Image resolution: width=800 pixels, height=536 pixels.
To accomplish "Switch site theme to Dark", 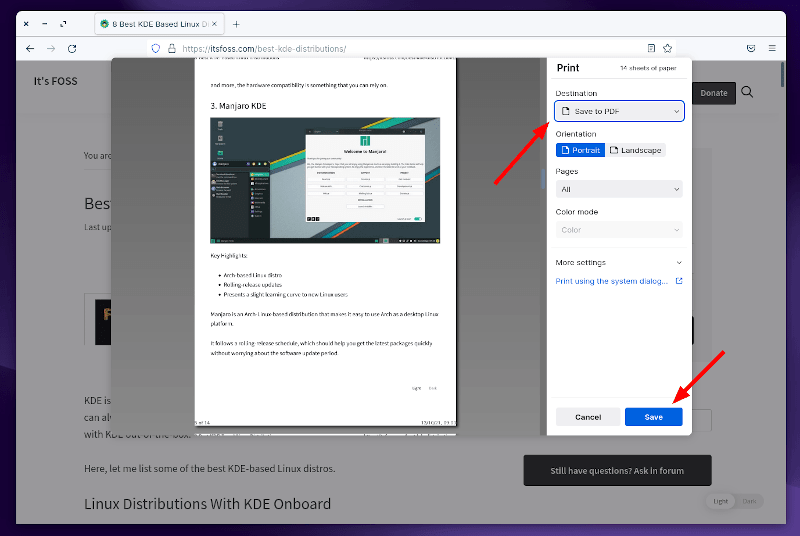I will tap(750, 501).
